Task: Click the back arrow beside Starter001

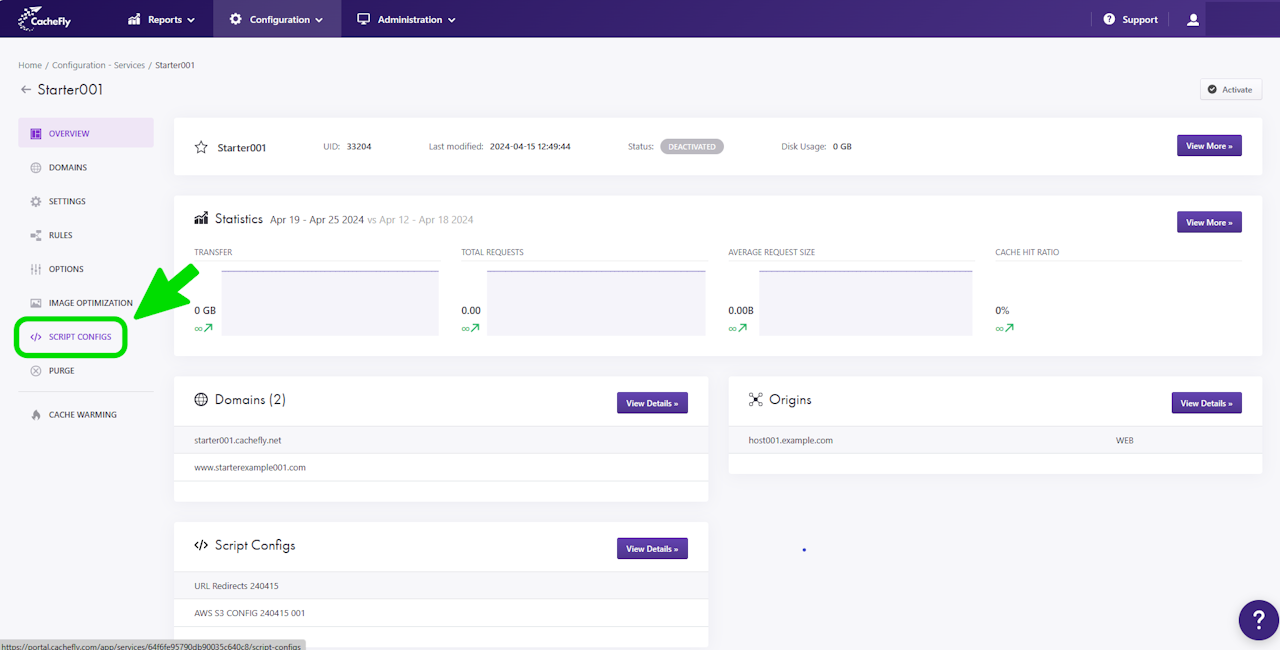Action: tap(25, 90)
